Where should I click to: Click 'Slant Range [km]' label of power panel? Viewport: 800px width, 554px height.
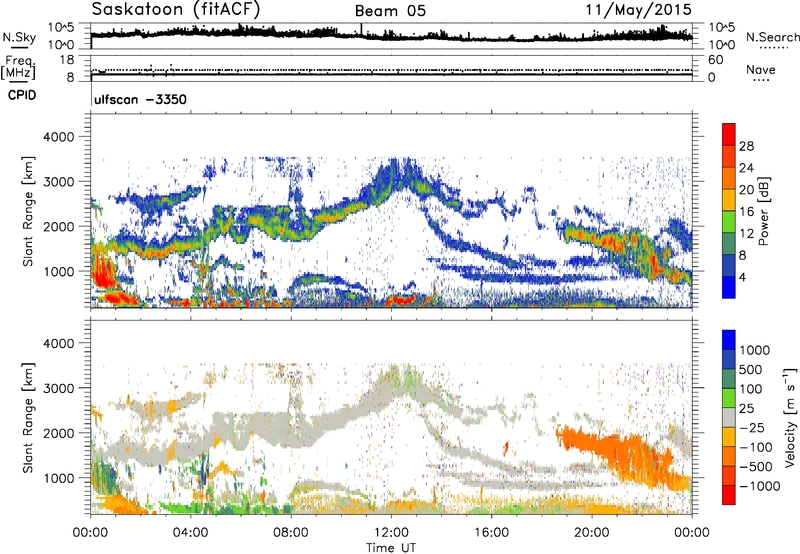(28, 211)
